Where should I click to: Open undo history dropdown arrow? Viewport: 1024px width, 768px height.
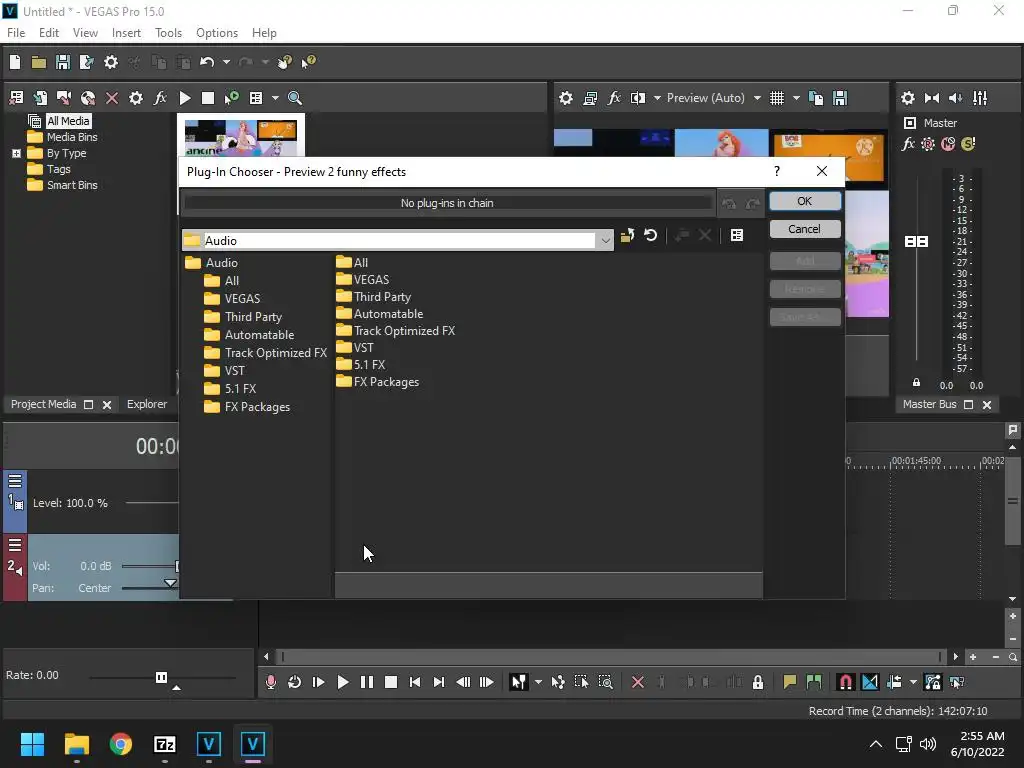click(x=226, y=62)
